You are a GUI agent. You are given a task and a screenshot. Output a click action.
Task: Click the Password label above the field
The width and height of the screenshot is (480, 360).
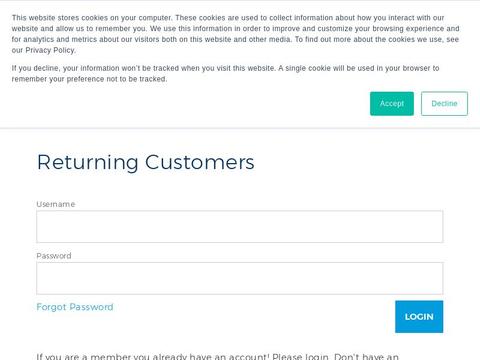pyautogui.click(x=54, y=256)
